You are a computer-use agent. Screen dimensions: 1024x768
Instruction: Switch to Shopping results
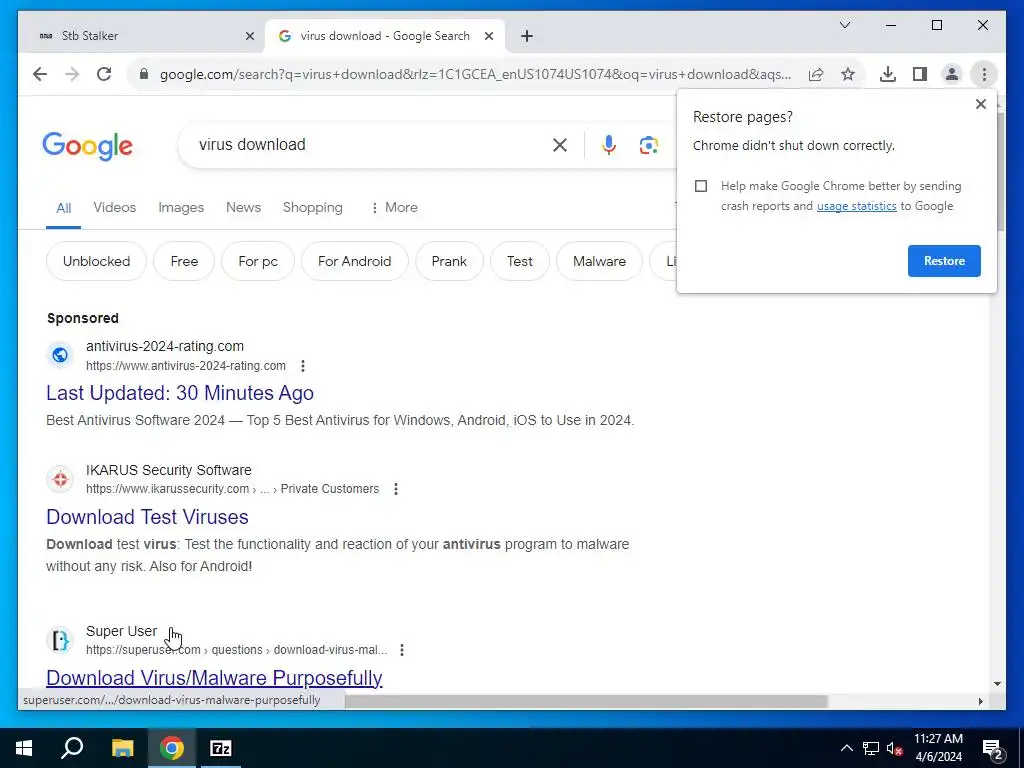tap(312, 207)
